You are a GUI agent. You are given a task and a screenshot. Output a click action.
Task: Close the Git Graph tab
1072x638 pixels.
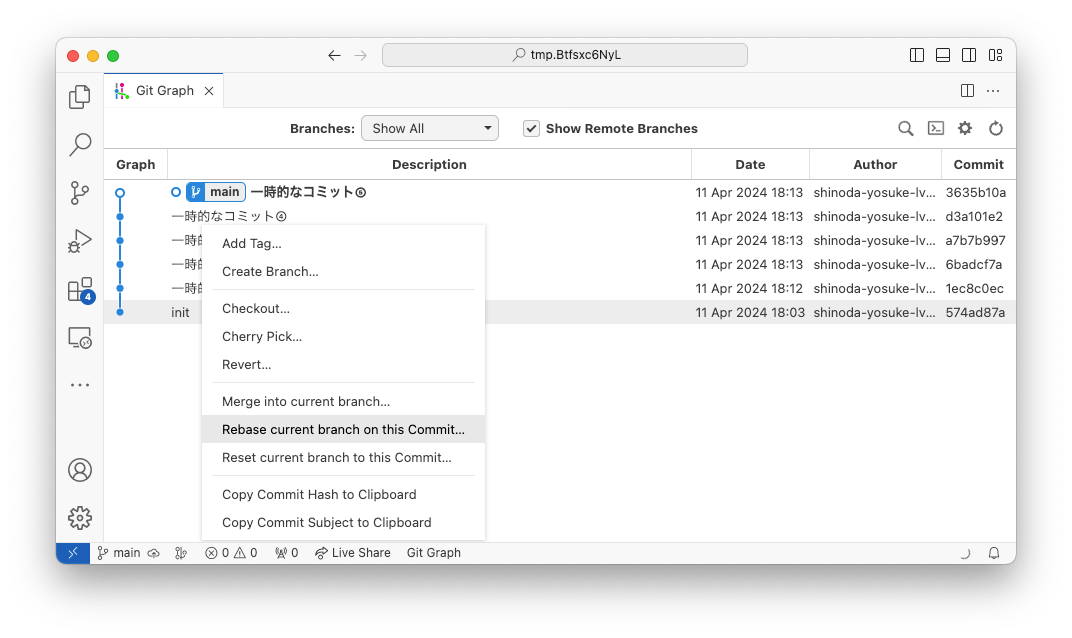pos(209,91)
